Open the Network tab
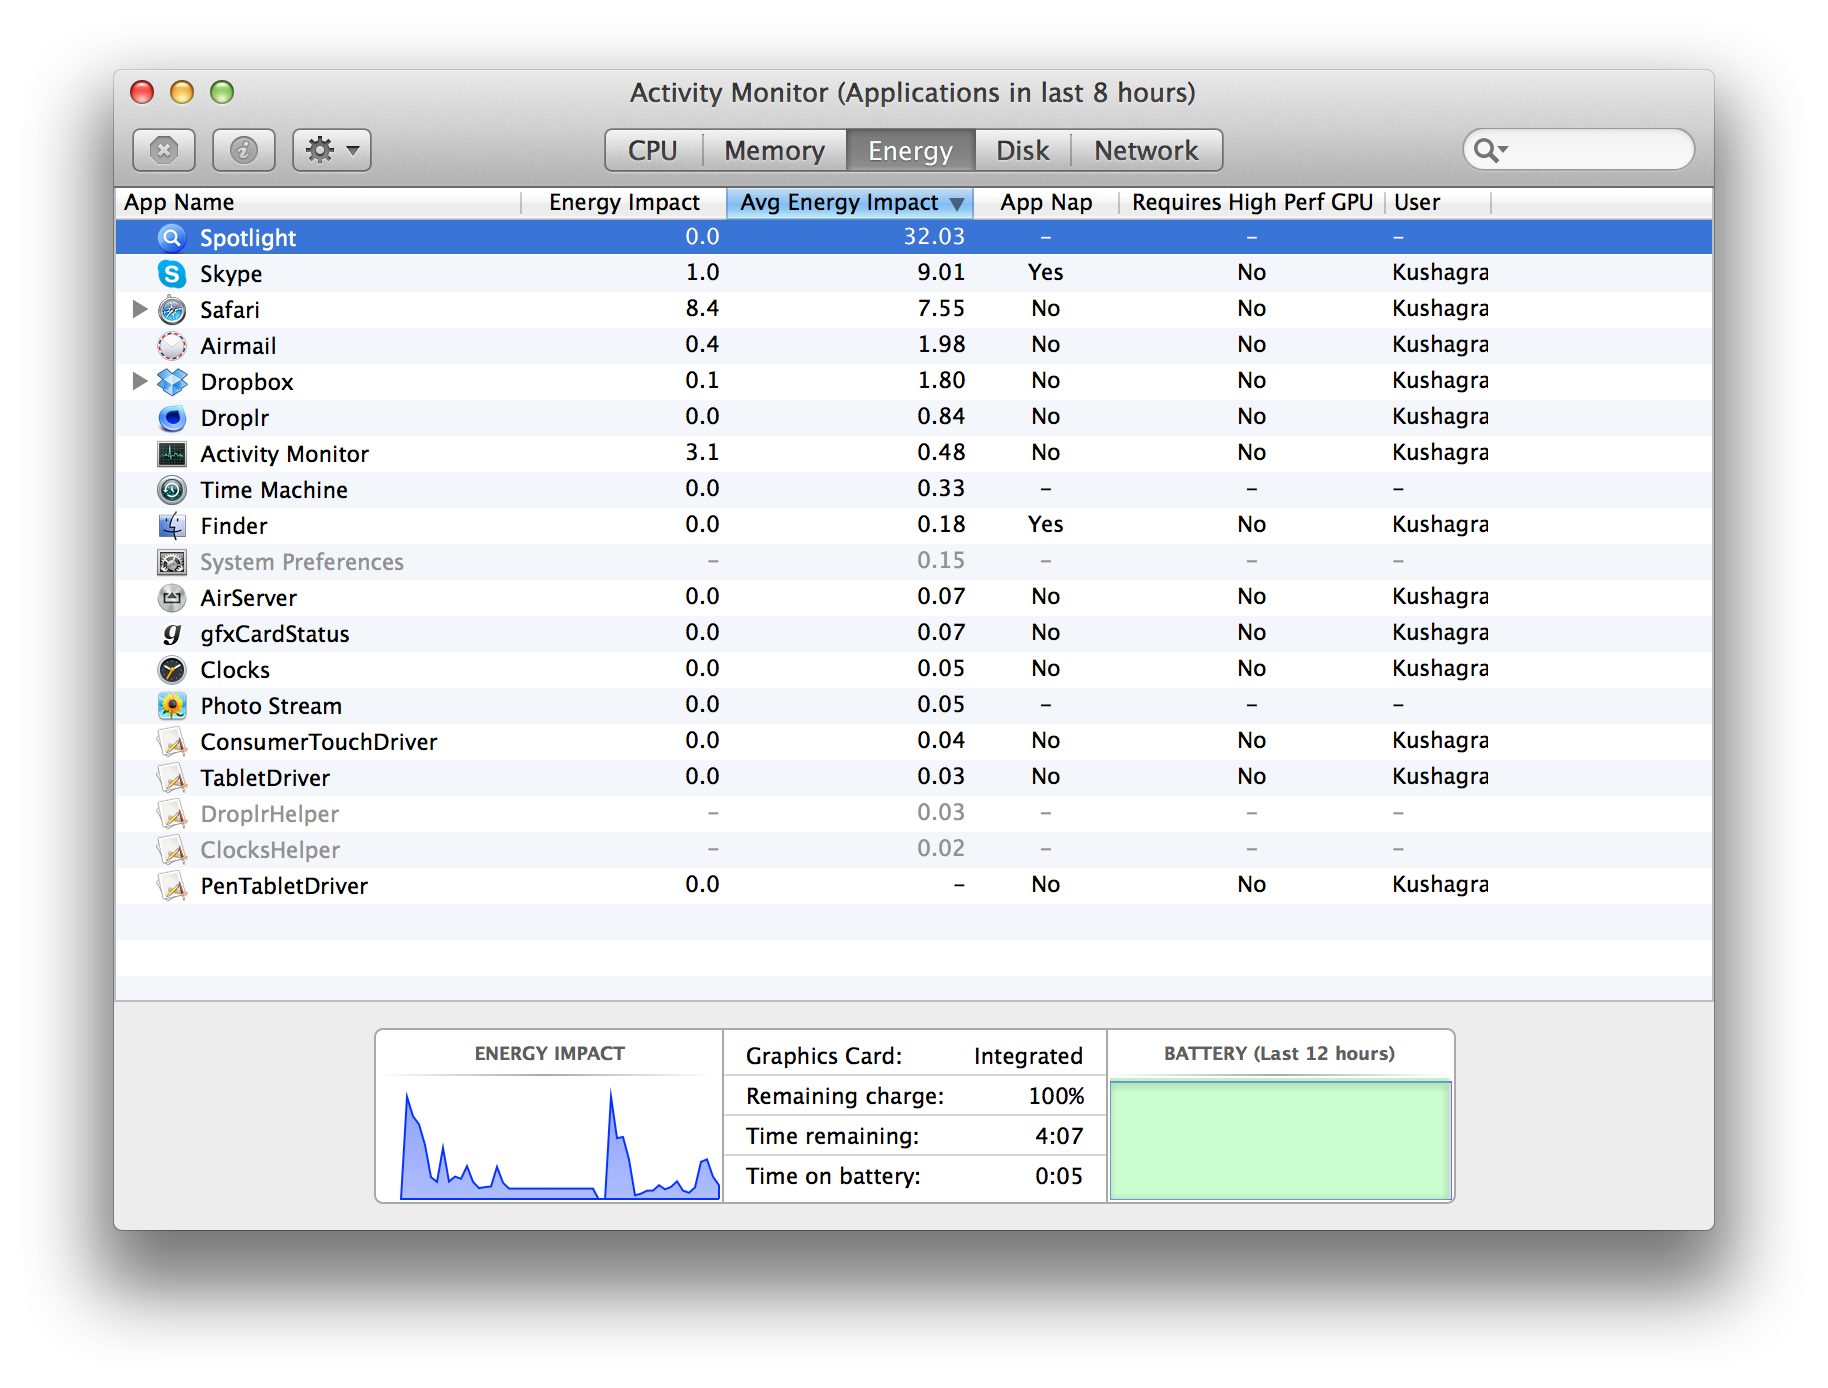 (x=1146, y=150)
